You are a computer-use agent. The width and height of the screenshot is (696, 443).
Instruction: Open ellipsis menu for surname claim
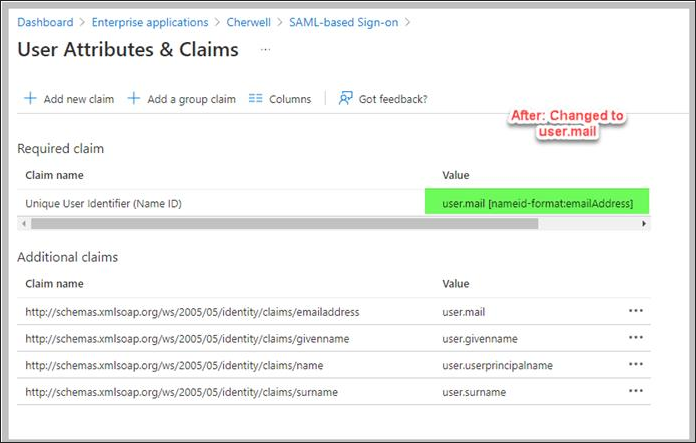pyautogui.click(x=635, y=392)
